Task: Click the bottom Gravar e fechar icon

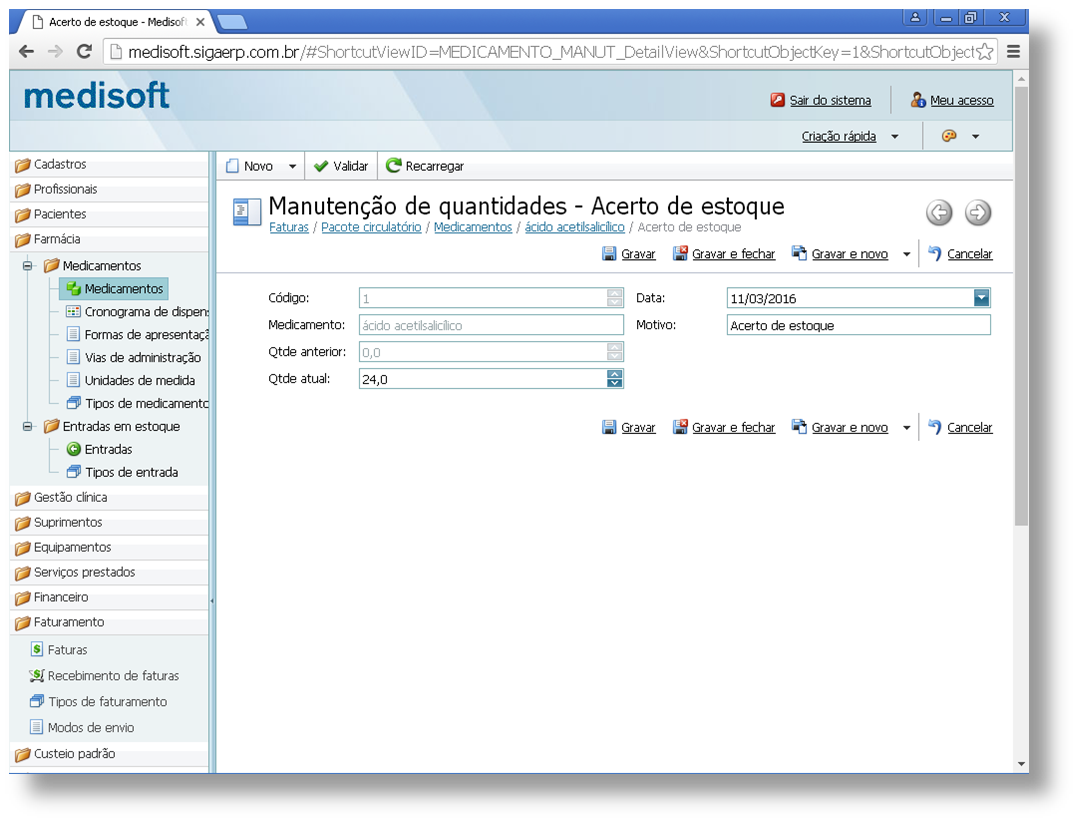Action: (680, 427)
